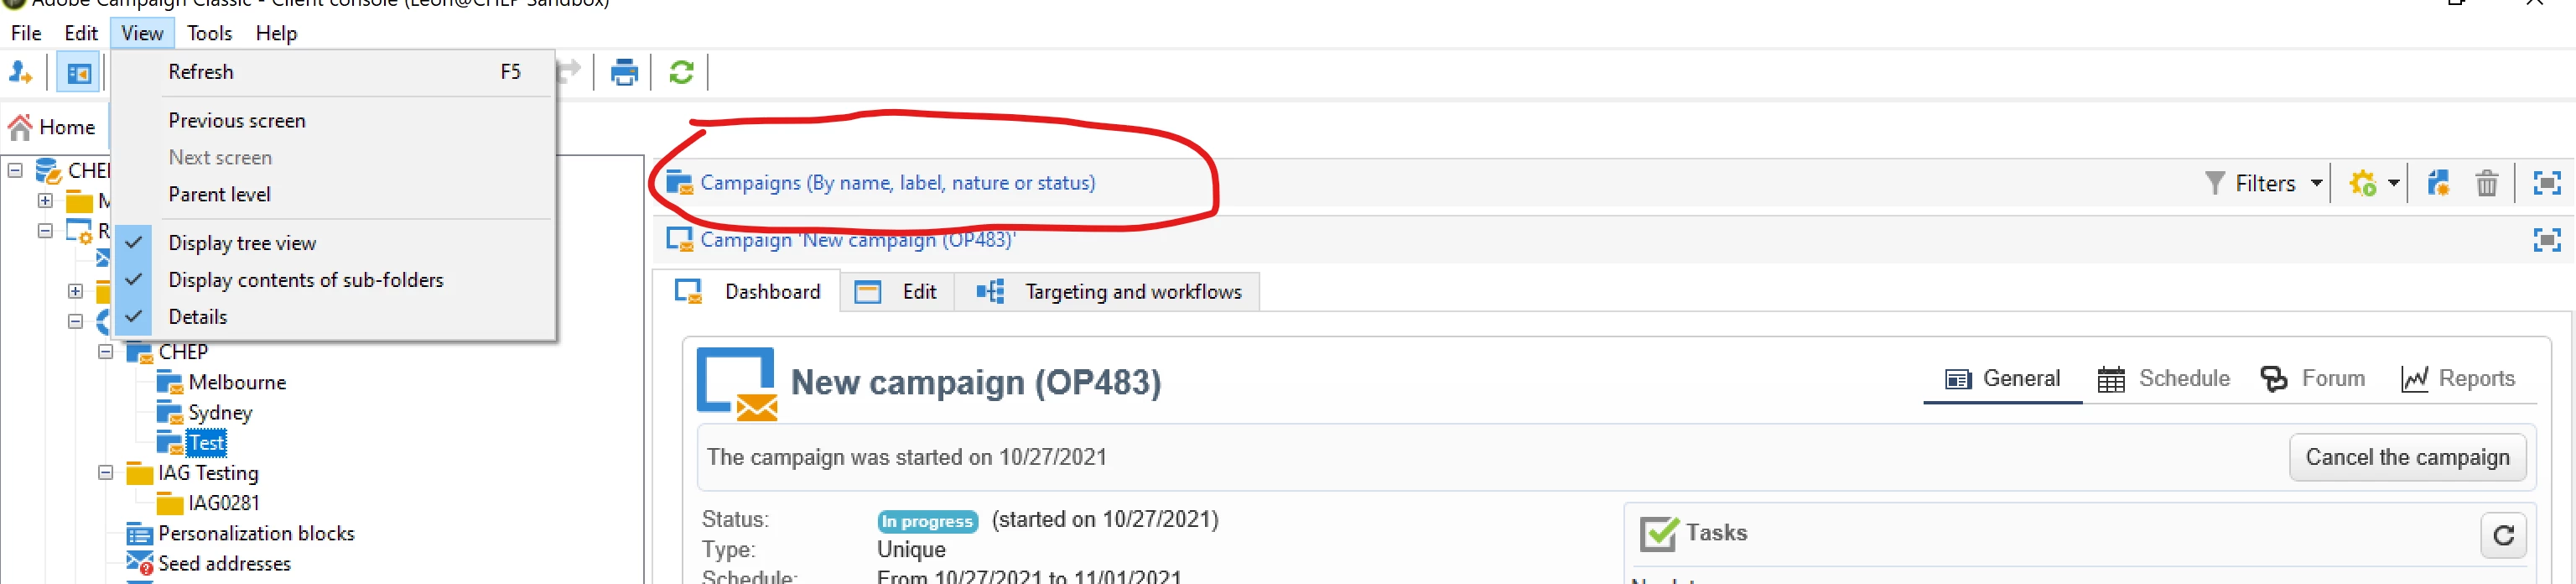Click the explorer view toolbar icon
2576x584 pixels.
point(78,72)
